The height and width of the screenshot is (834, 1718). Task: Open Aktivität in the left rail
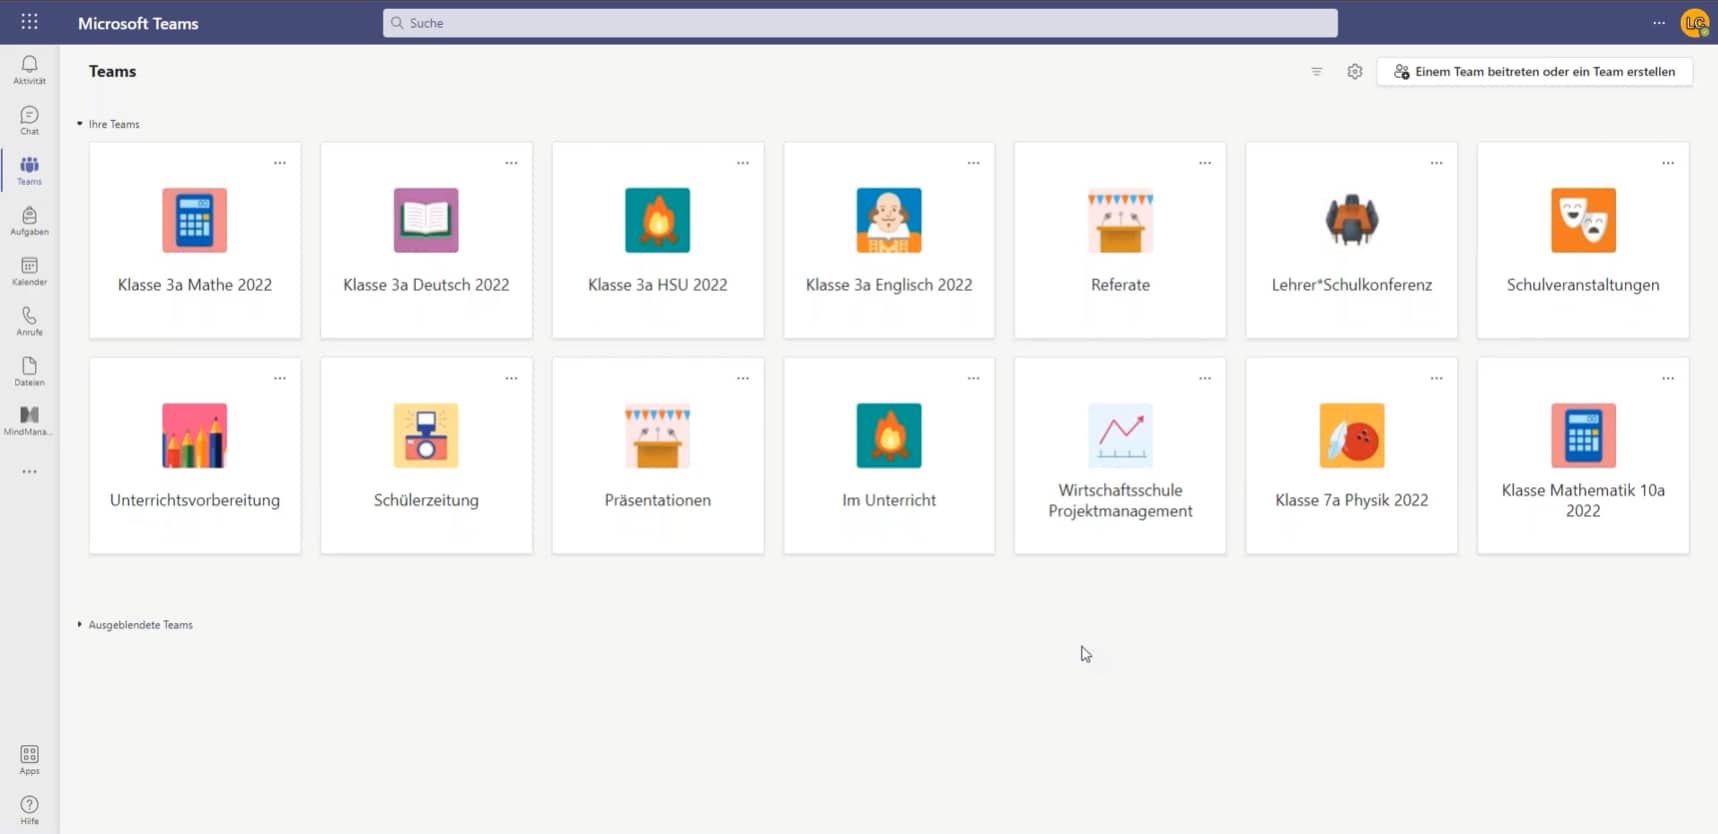pos(29,69)
